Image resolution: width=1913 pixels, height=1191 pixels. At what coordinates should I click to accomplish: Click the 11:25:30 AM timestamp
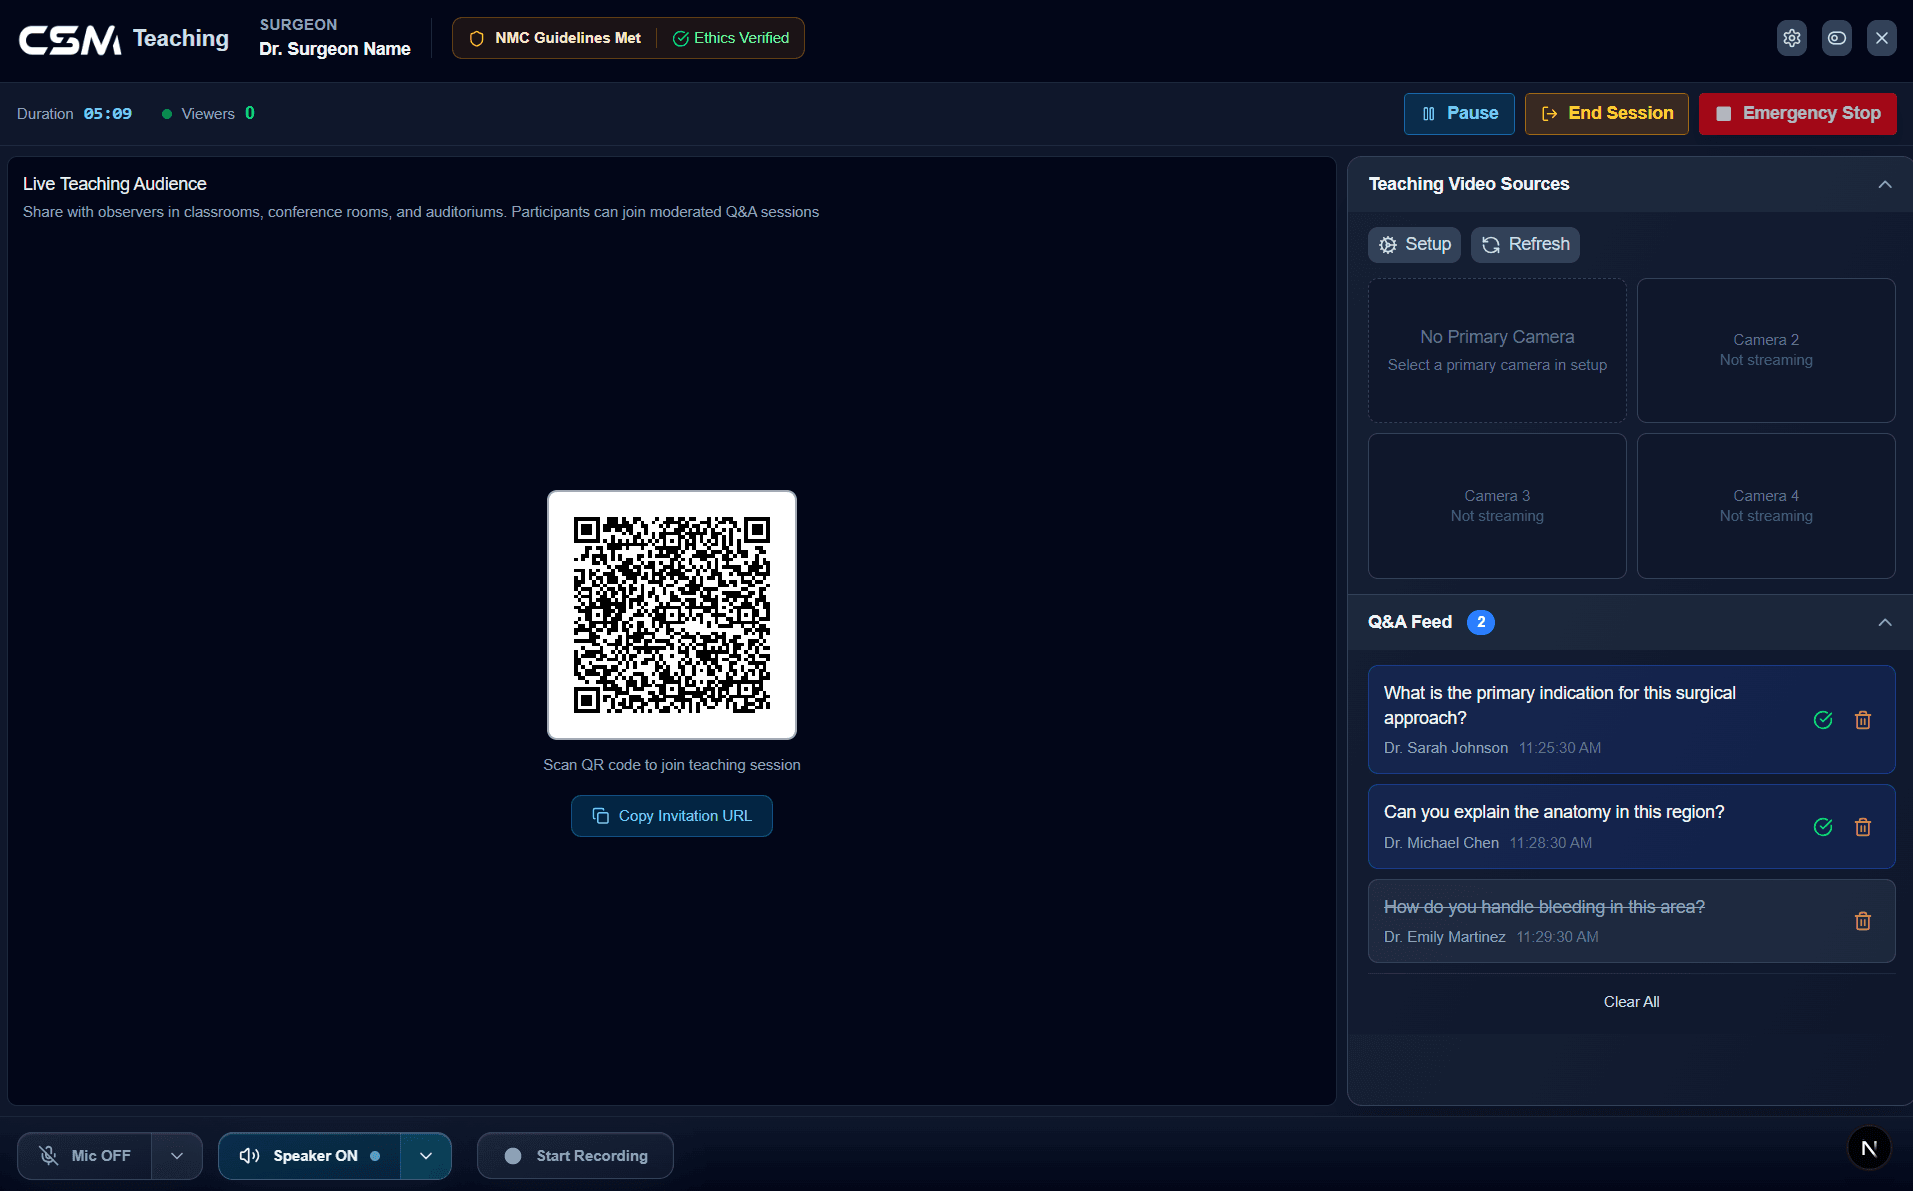1559,748
